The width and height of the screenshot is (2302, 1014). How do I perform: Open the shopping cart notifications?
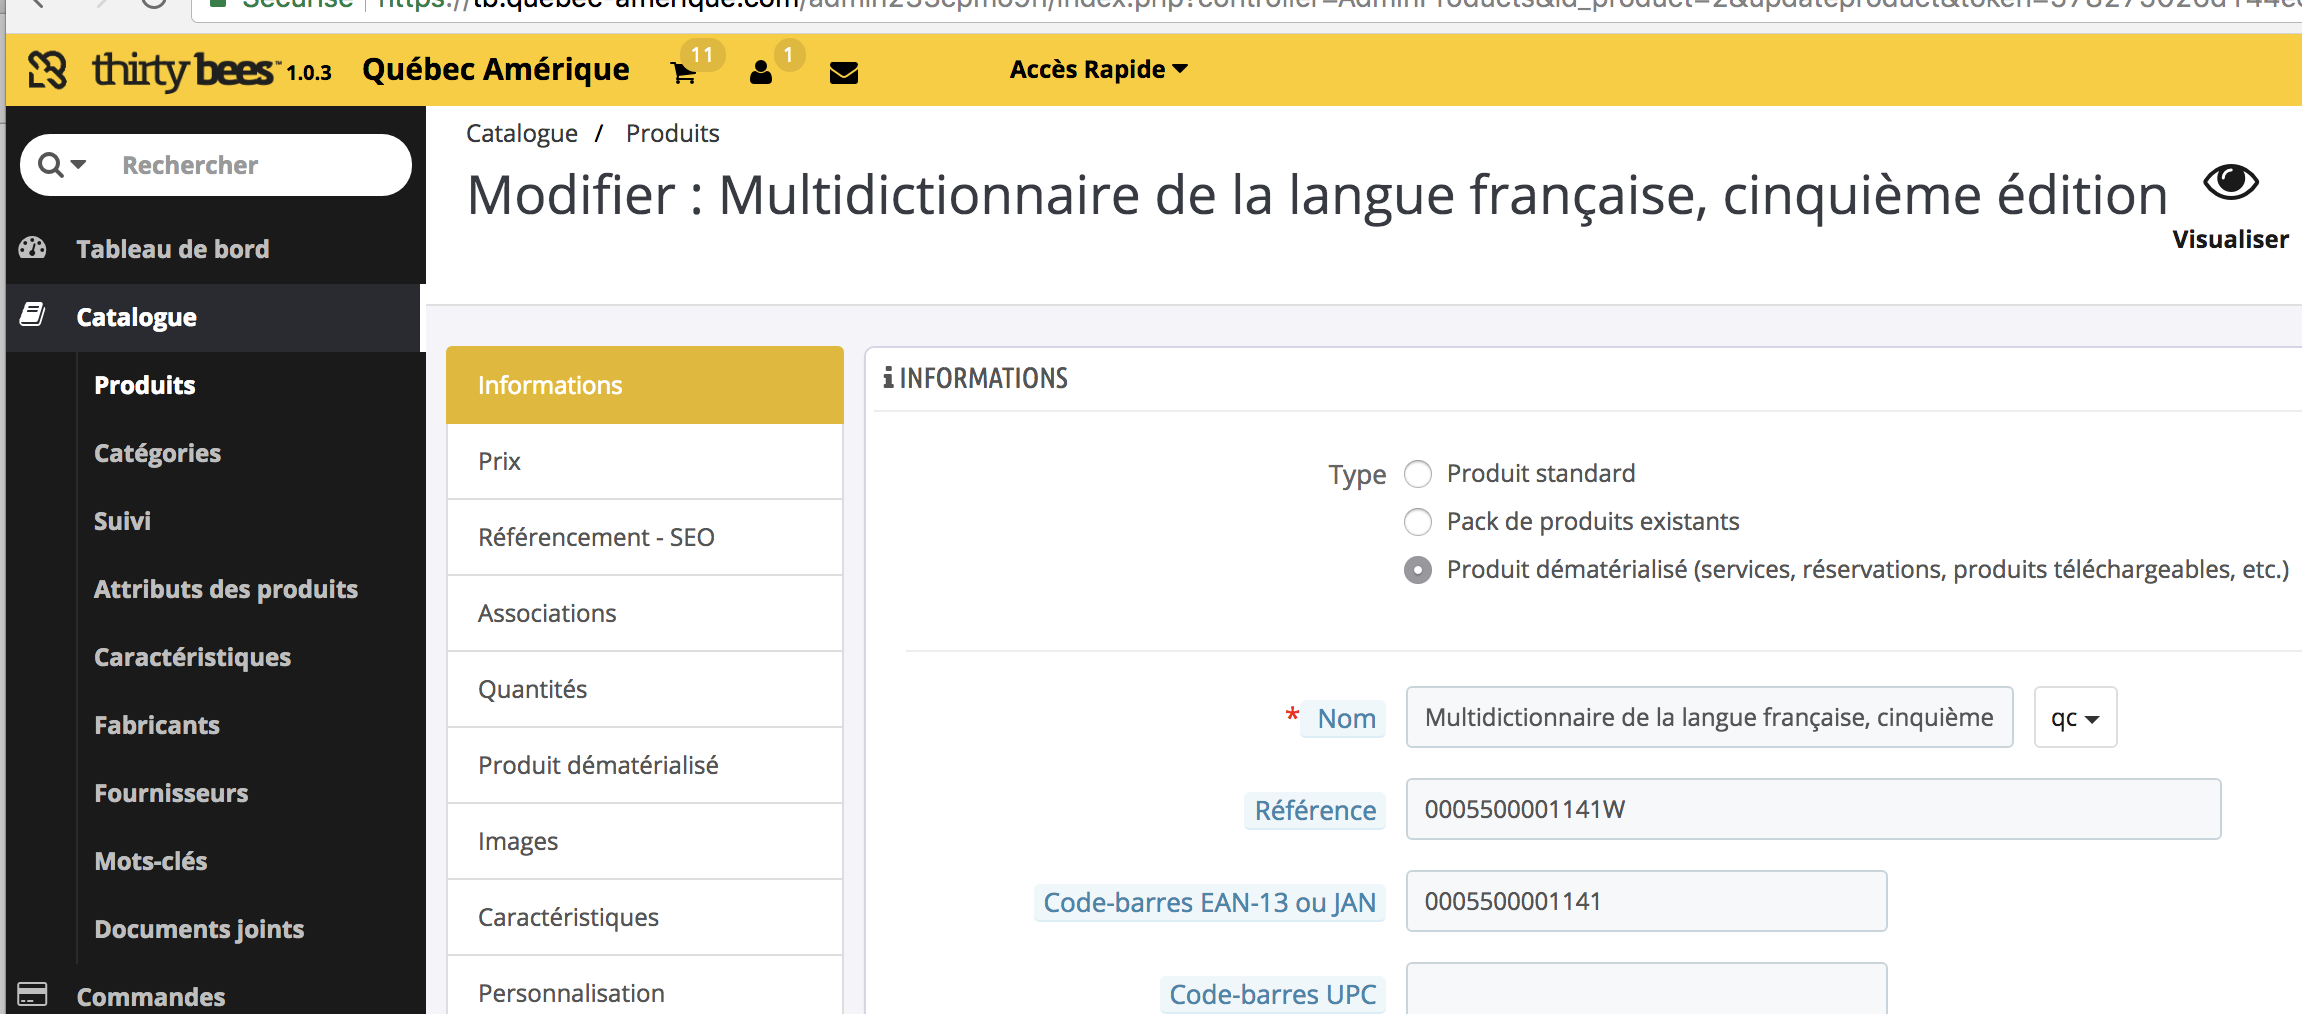(683, 72)
